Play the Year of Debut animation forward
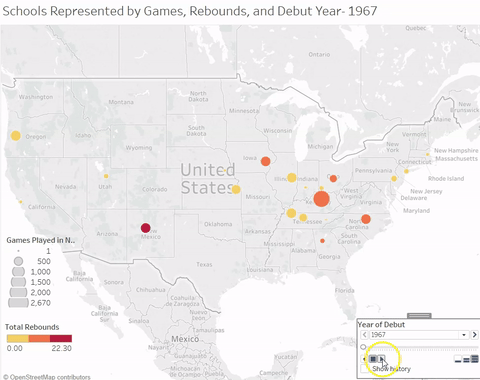Image resolution: width=480 pixels, height=380 pixels. pyautogui.click(x=382, y=359)
